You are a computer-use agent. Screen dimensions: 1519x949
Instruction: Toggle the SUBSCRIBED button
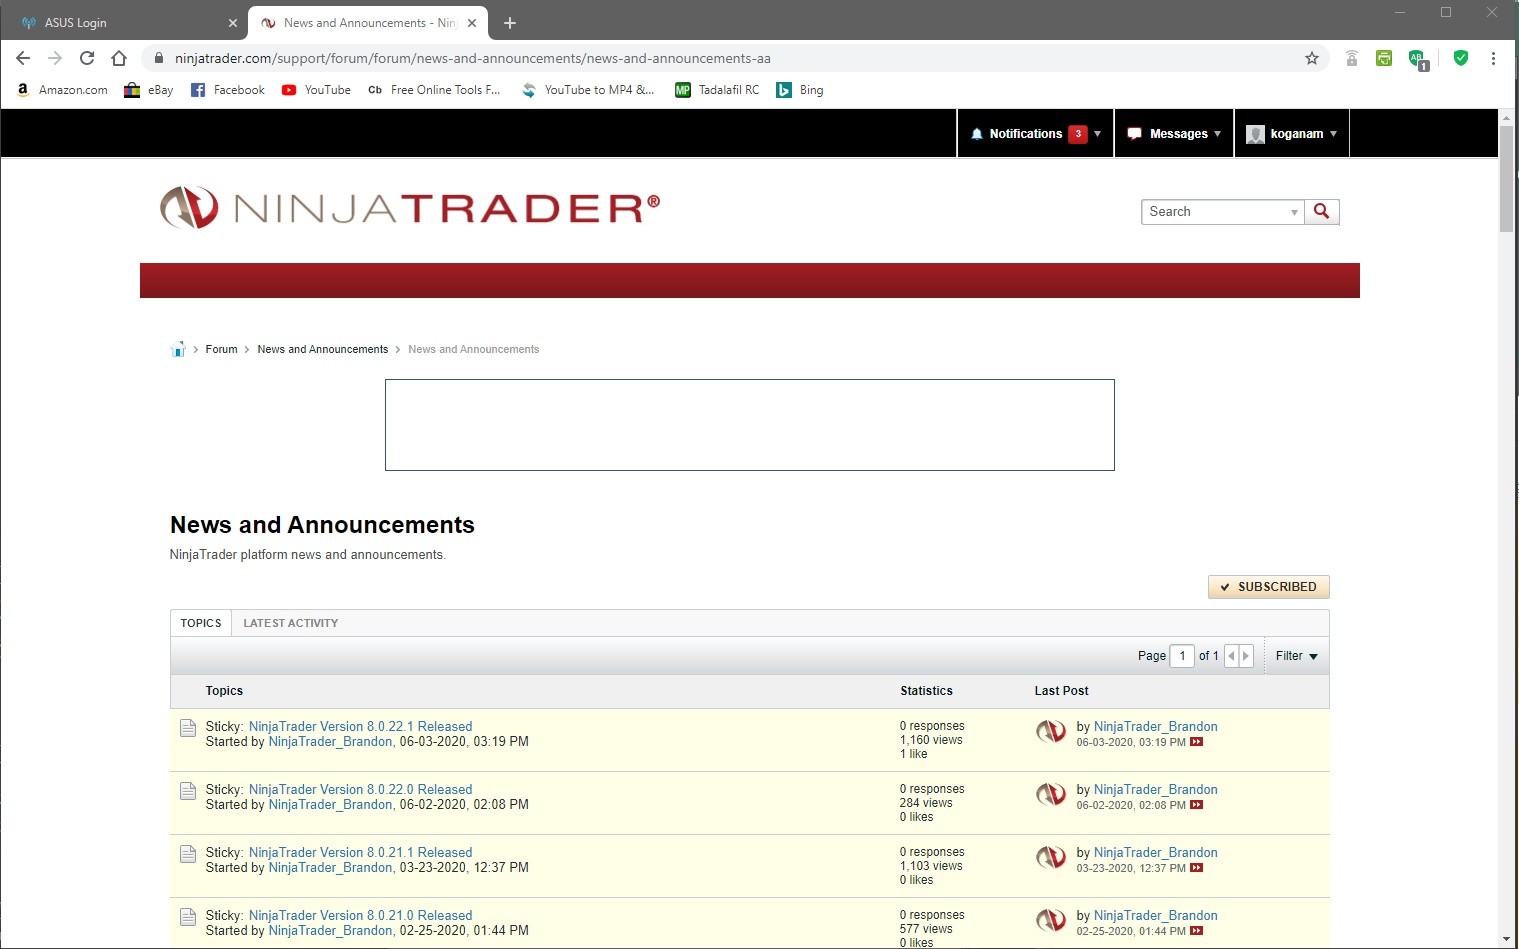point(1268,587)
